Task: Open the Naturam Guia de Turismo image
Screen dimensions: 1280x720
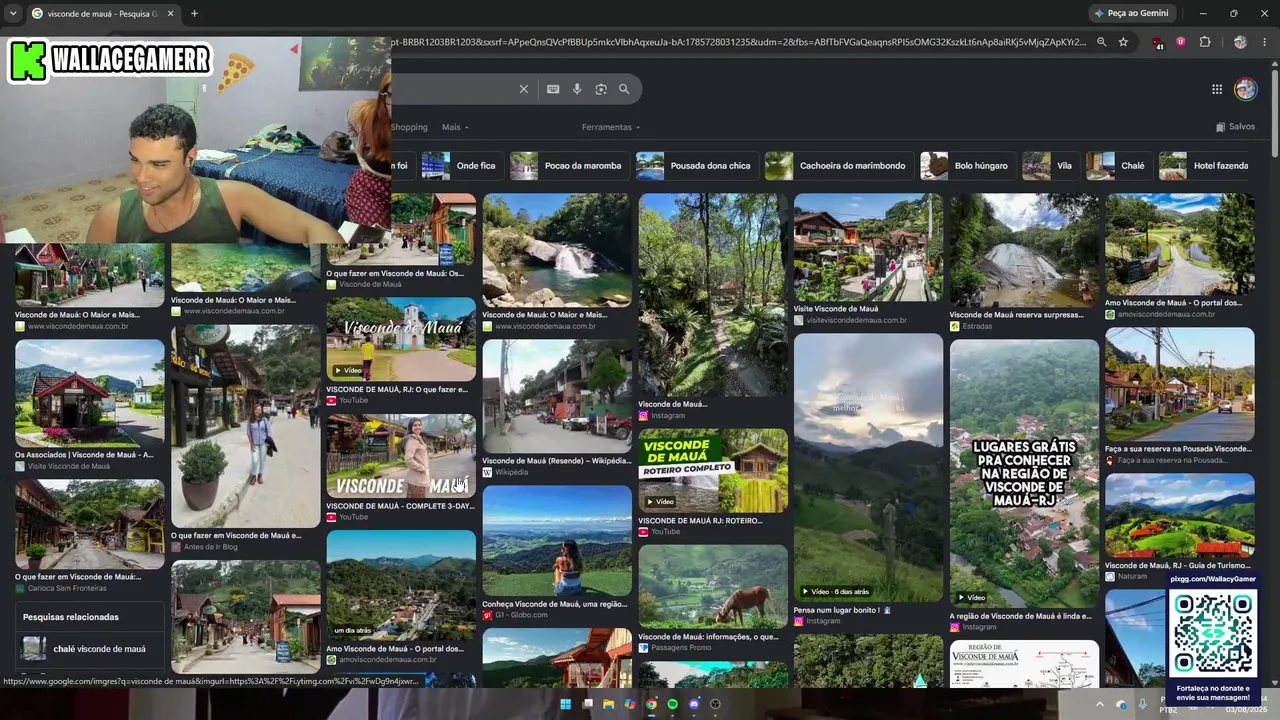Action: pyautogui.click(x=1180, y=515)
